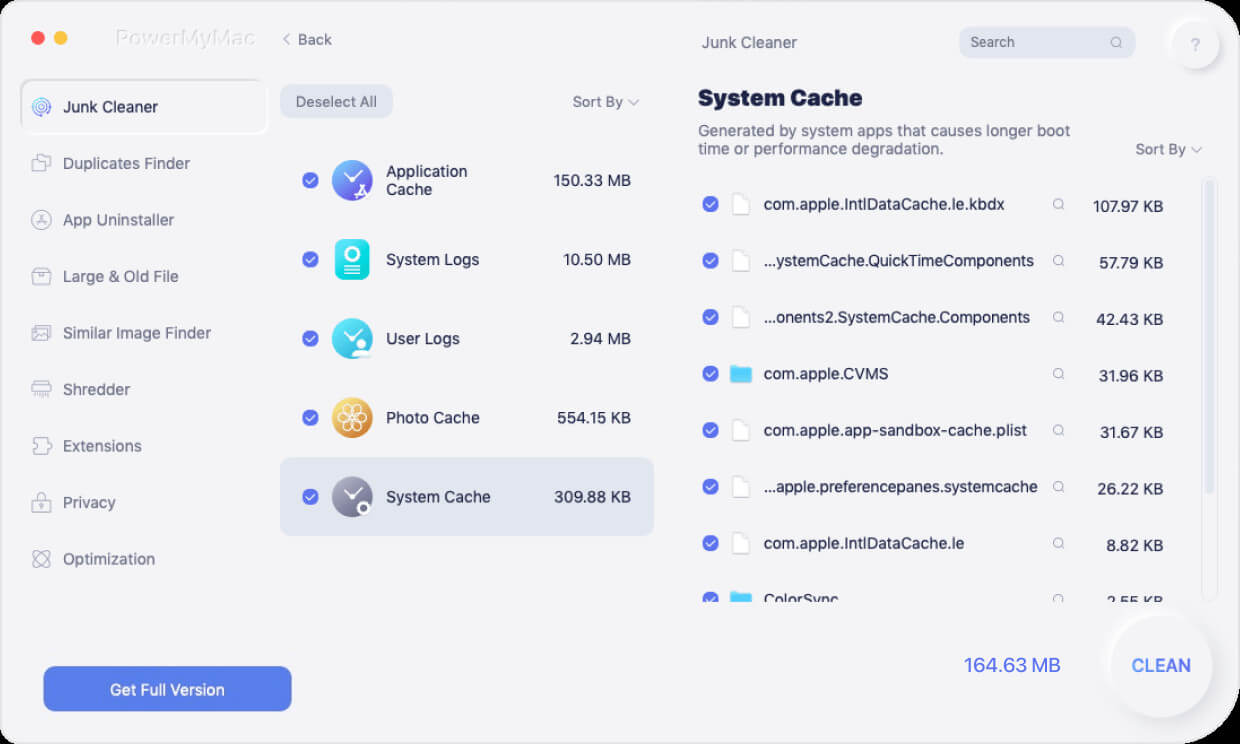Viewport: 1240px width, 744px height.
Task: Select the Application Cache label
Action: (x=426, y=180)
